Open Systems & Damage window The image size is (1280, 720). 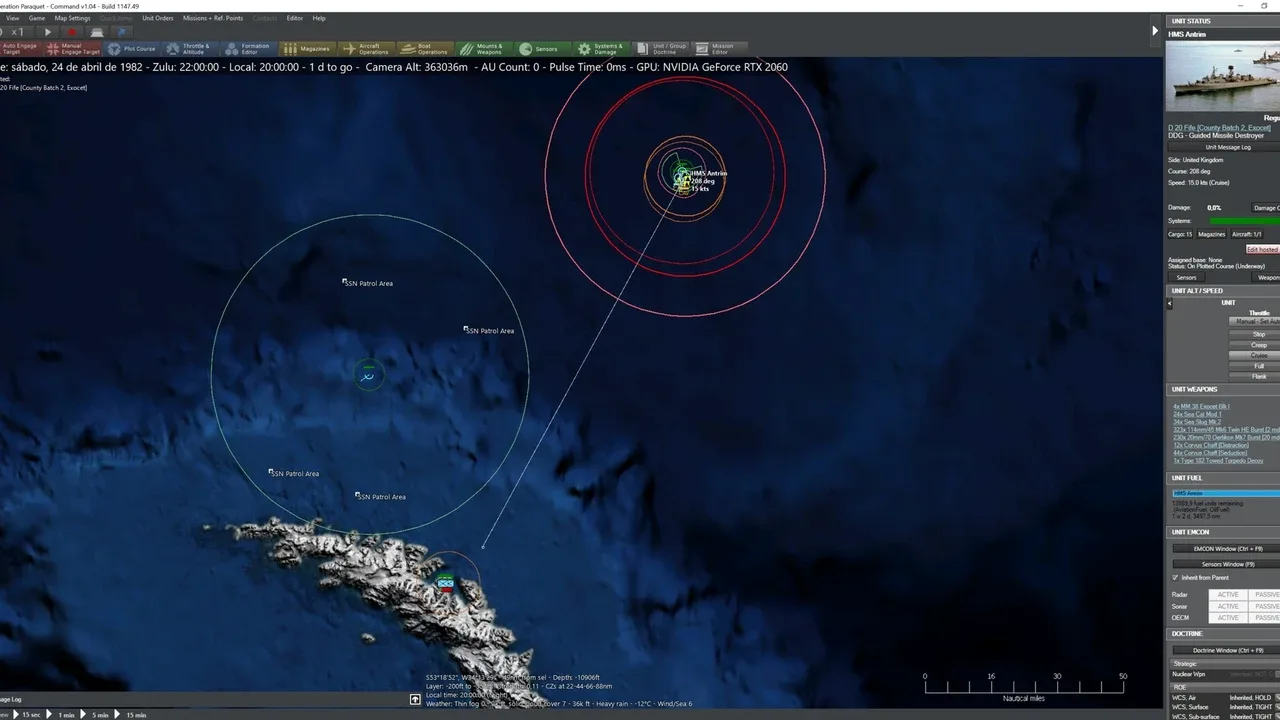coord(599,48)
